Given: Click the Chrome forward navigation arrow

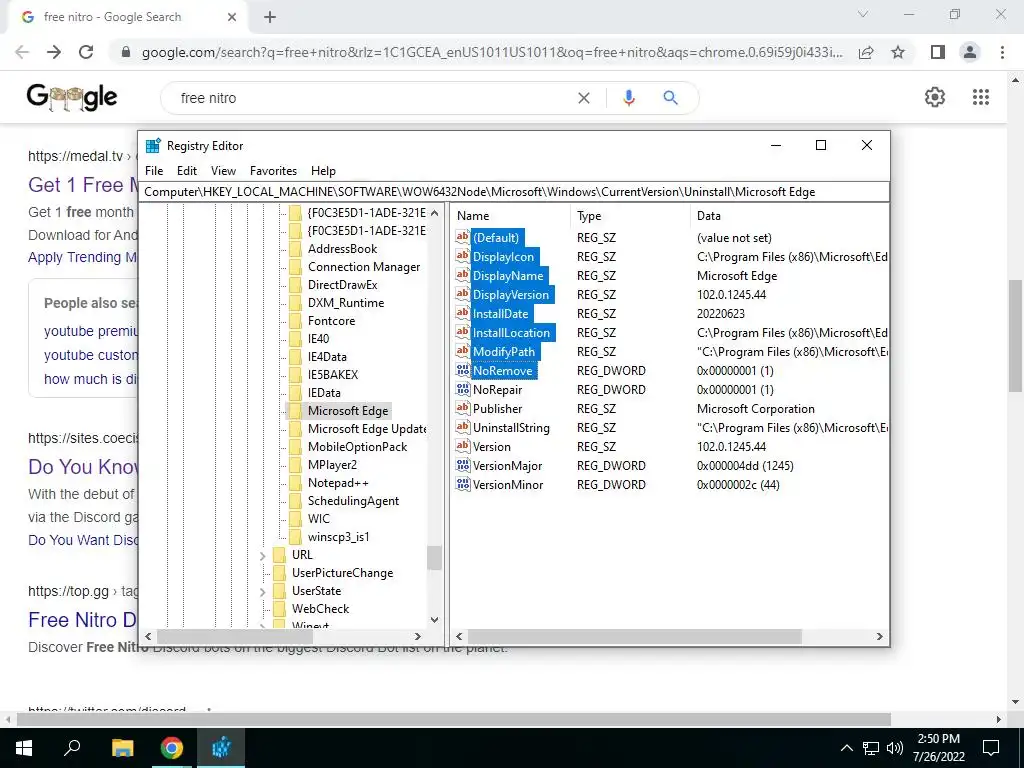Looking at the screenshot, I should point(54,52).
